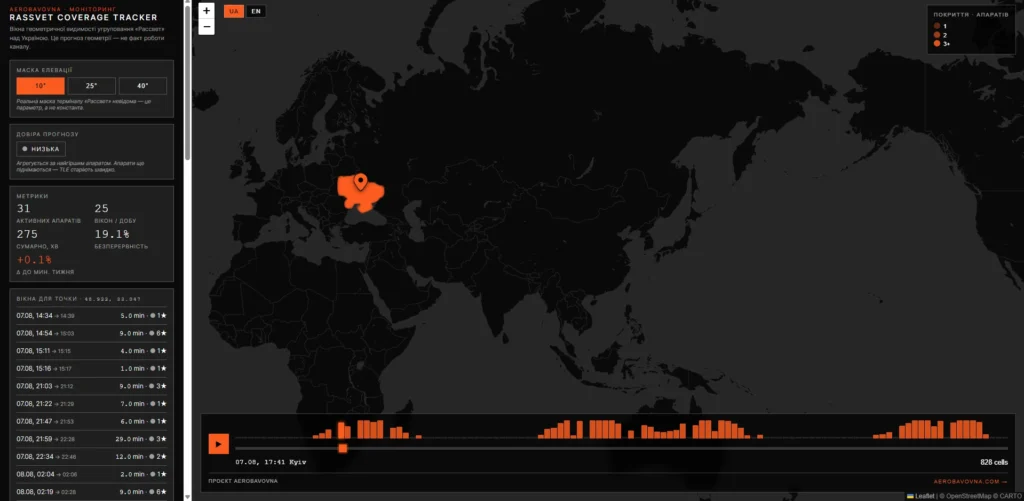The width and height of the screenshot is (1024, 501).
Task: Select window row 07.08, 22:34 with 12.0 min
Action: [x=91, y=457]
